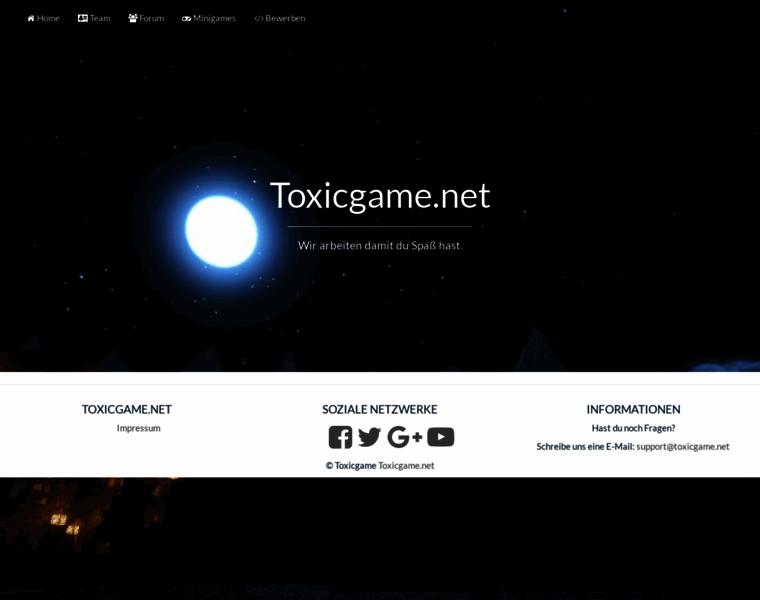Viewport: 760px width, 600px height.
Task: Open the Team page from navigation
Action: pos(94,18)
